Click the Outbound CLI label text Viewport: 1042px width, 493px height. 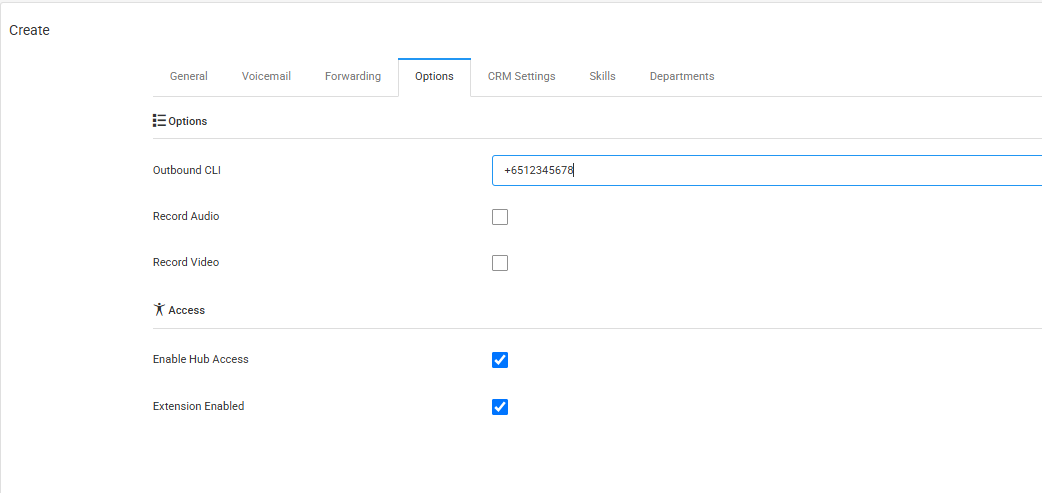tap(187, 171)
